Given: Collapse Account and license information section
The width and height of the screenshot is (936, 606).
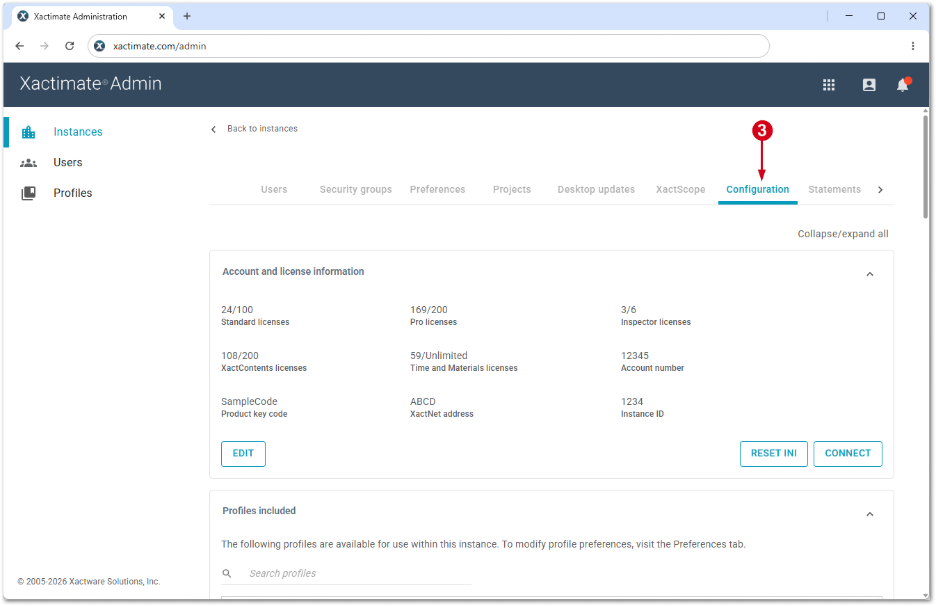Looking at the screenshot, I should pos(870,274).
